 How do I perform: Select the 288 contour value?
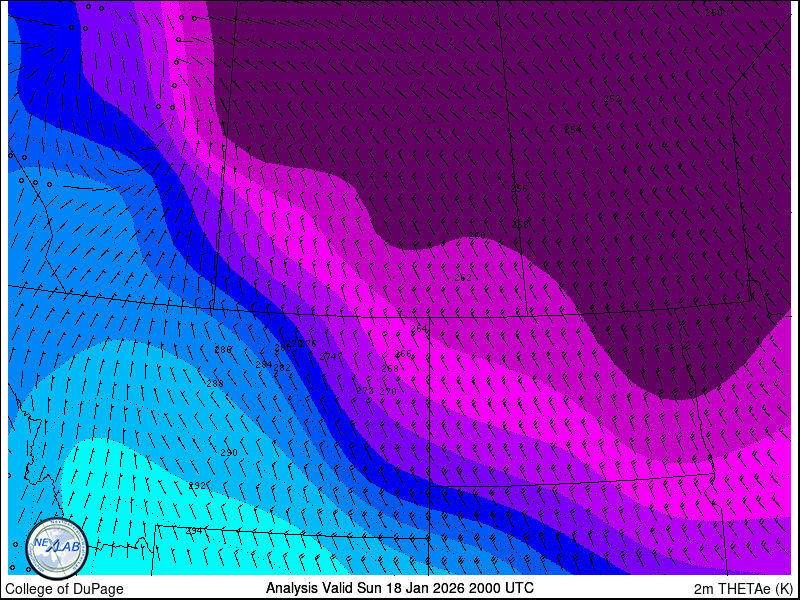click(215, 384)
